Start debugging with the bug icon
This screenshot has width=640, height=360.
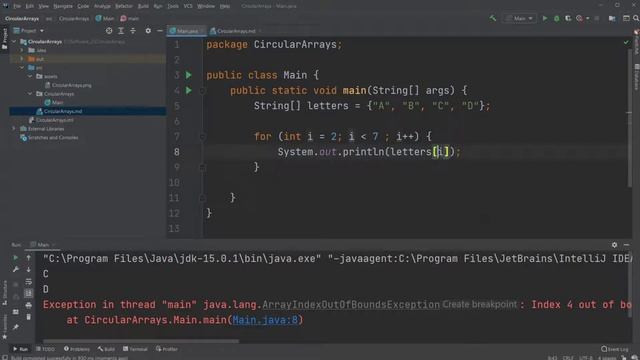(556, 18)
